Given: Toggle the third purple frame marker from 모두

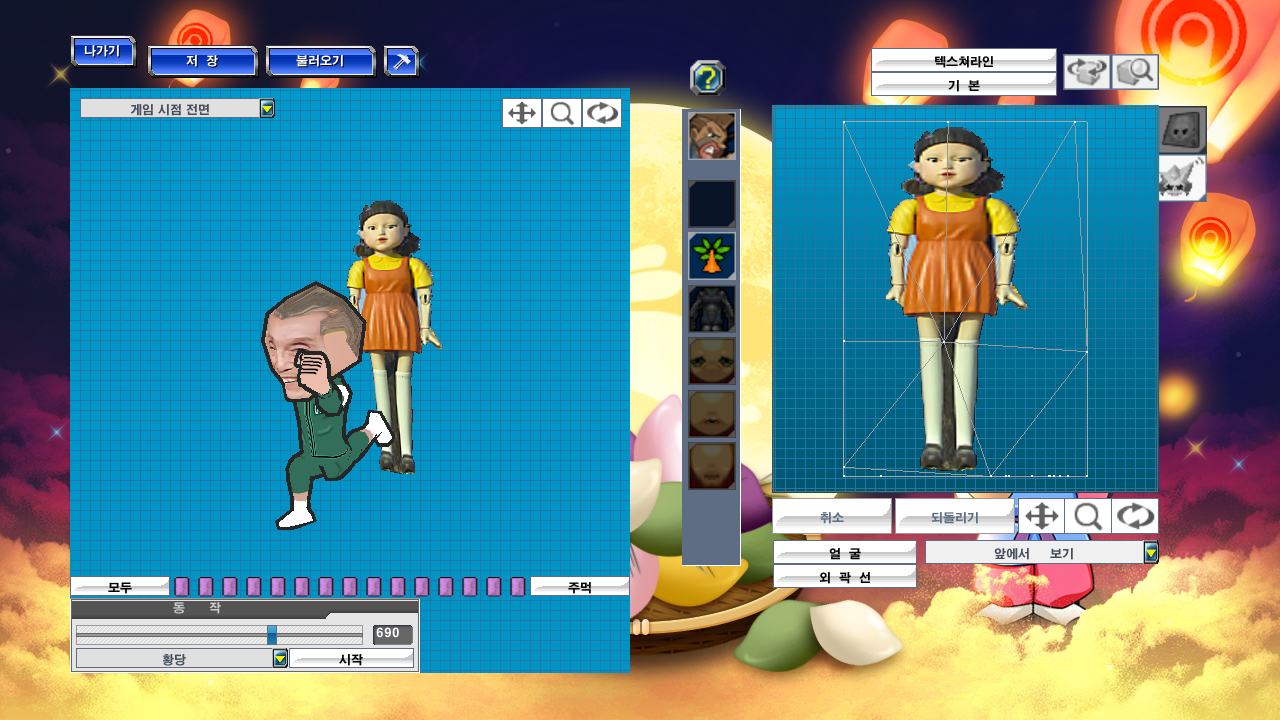Looking at the screenshot, I should pos(230,587).
